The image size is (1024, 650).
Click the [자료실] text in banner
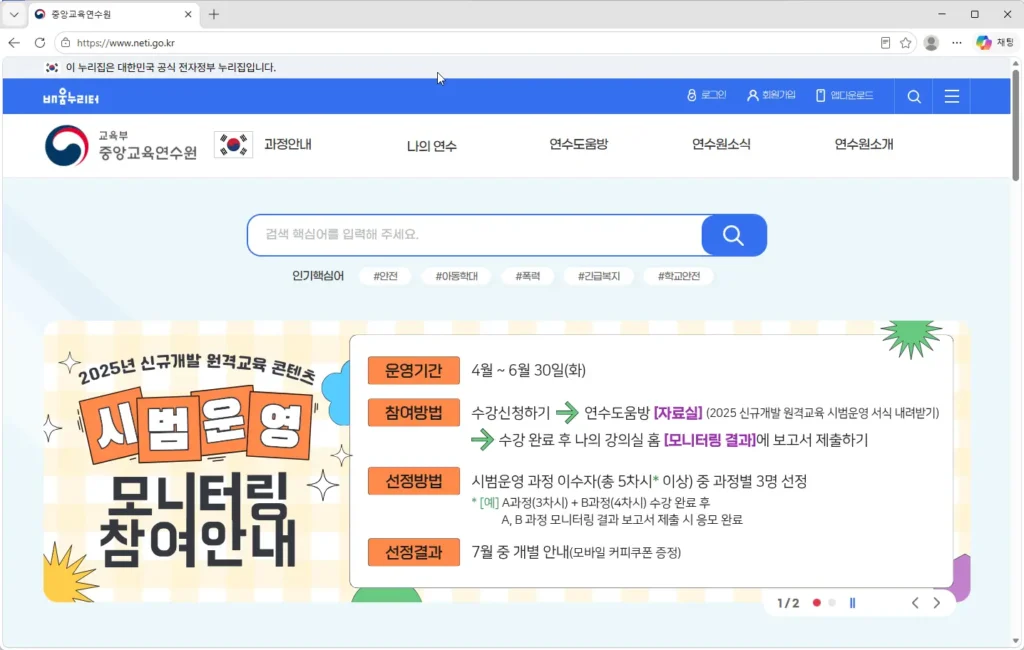pos(678,413)
